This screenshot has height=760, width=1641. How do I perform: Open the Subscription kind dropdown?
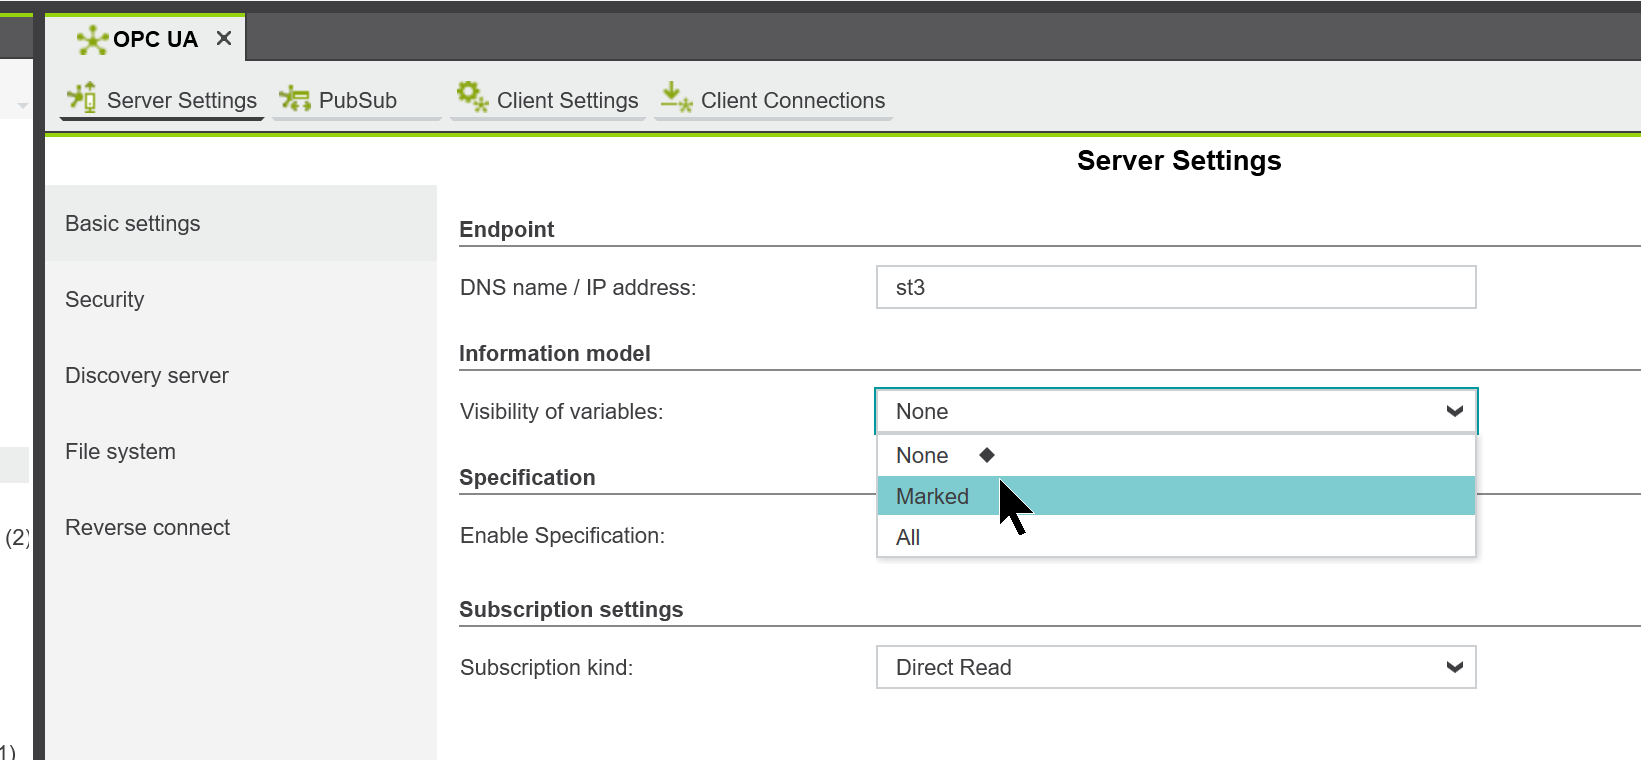coord(1175,667)
